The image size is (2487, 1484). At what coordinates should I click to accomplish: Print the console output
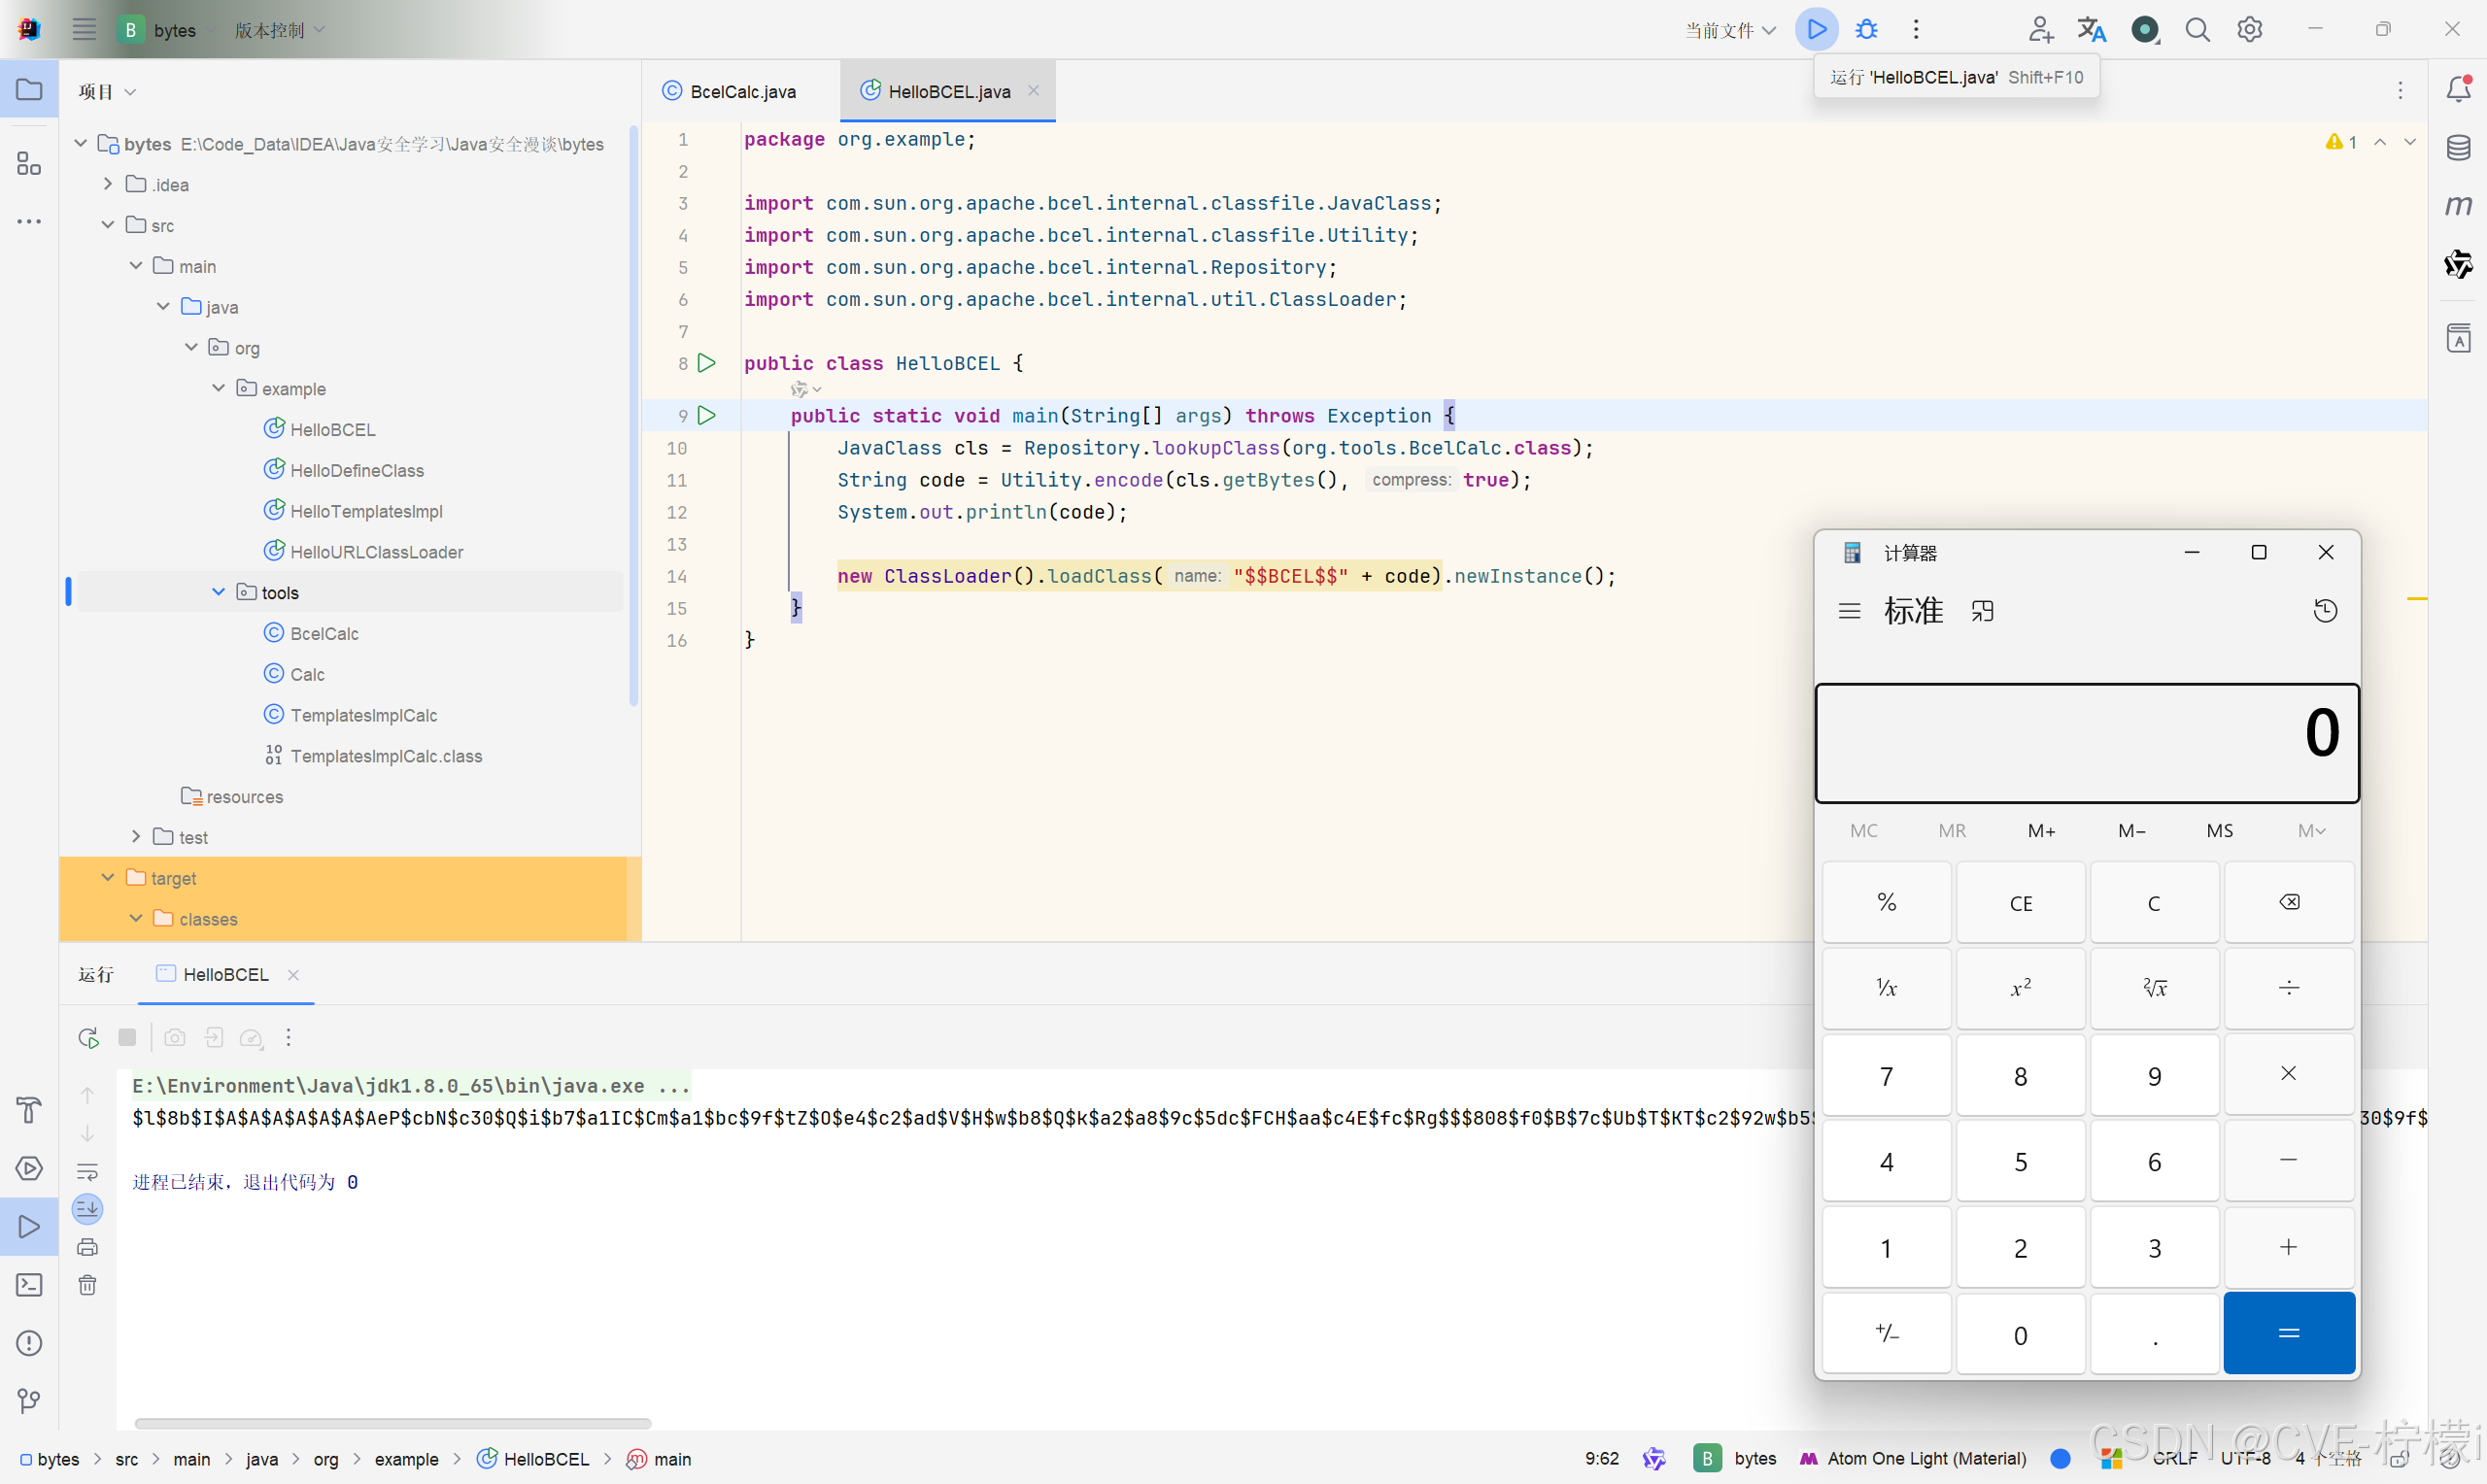pyautogui.click(x=88, y=1247)
